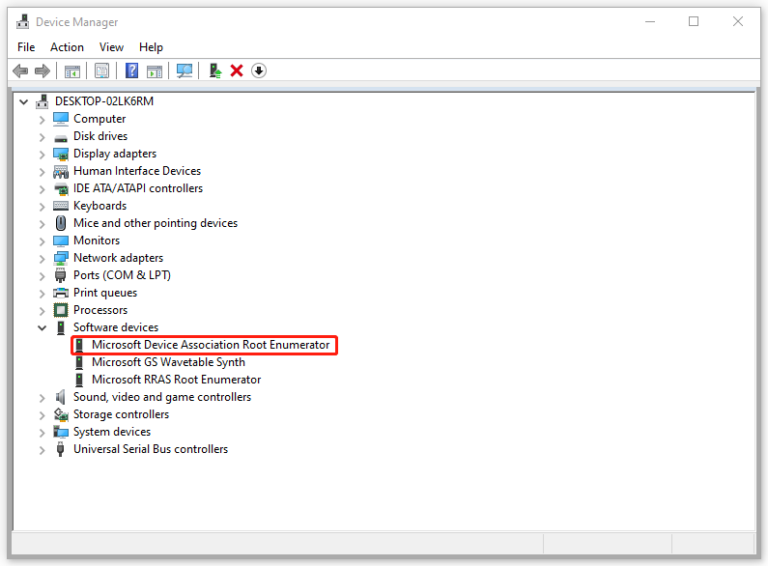This screenshot has width=768, height=566.
Task: Click the Ports (COM & LPT) icon
Action: coord(60,276)
